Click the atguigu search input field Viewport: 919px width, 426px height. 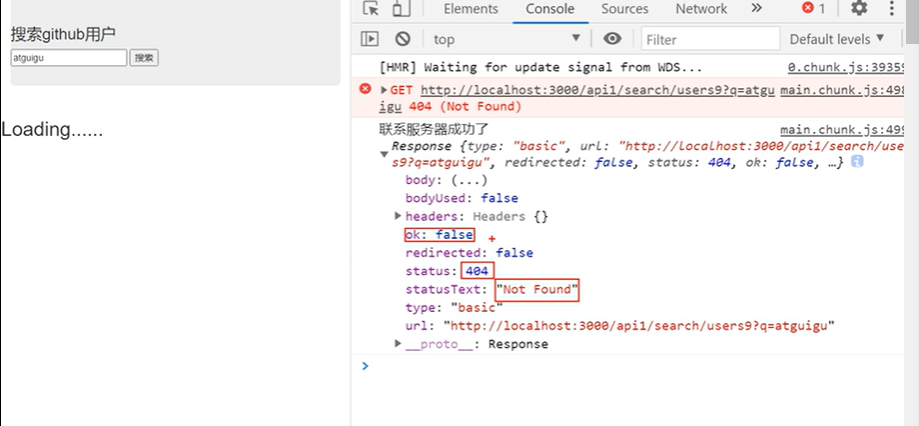click(x=69, y=58)
